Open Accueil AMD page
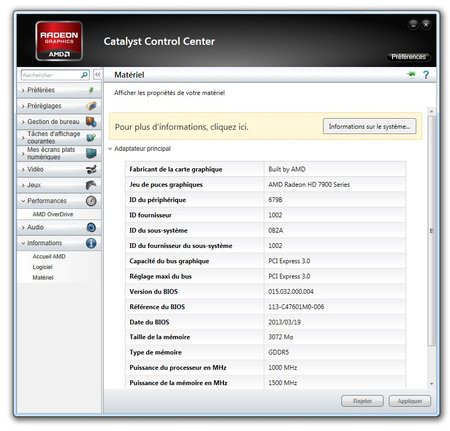This screenshot has width=450, height=431. 49,256
